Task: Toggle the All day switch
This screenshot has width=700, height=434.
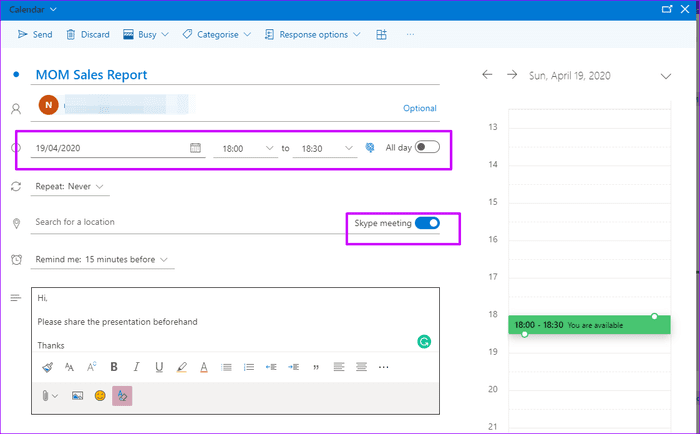Action: [x=427, y=147]
